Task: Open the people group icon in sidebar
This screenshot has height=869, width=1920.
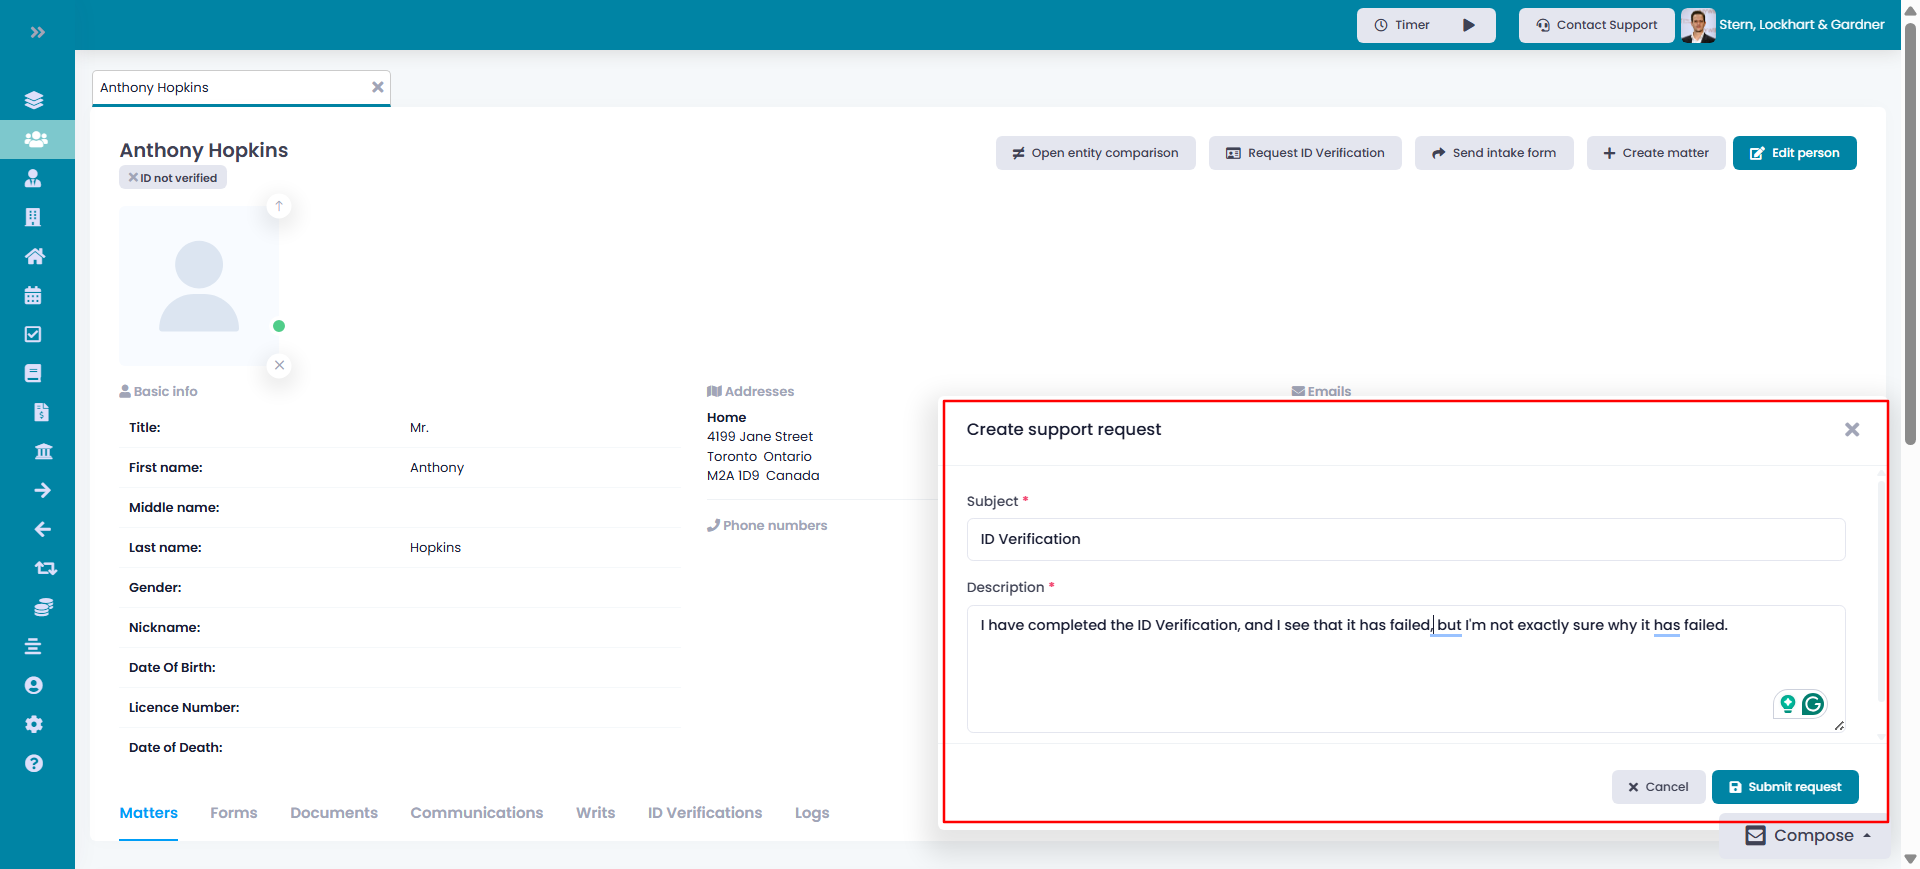Action: 36,139
